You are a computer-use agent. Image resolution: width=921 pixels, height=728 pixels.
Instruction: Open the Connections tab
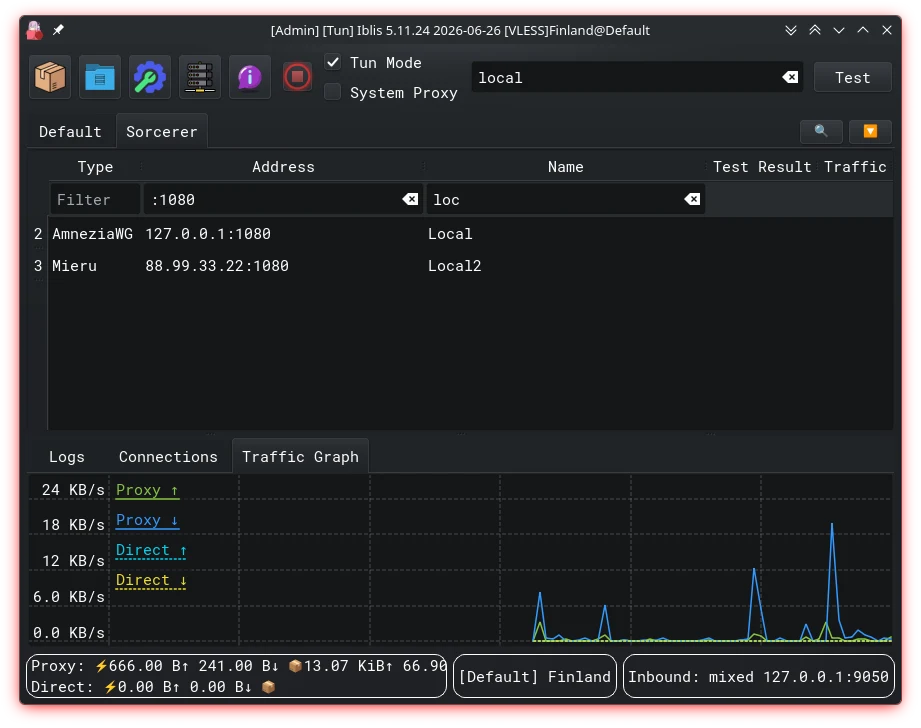(x=168, y=457)
